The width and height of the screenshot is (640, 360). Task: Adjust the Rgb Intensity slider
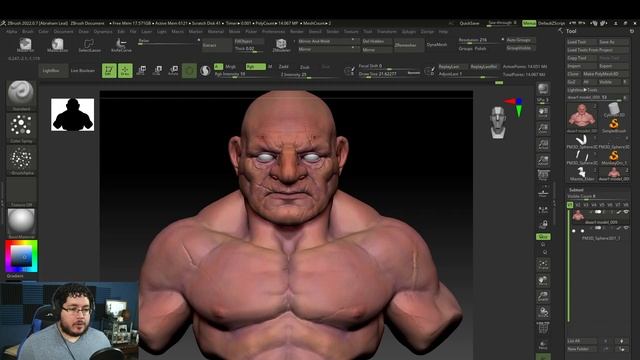[x=244, y=74]
